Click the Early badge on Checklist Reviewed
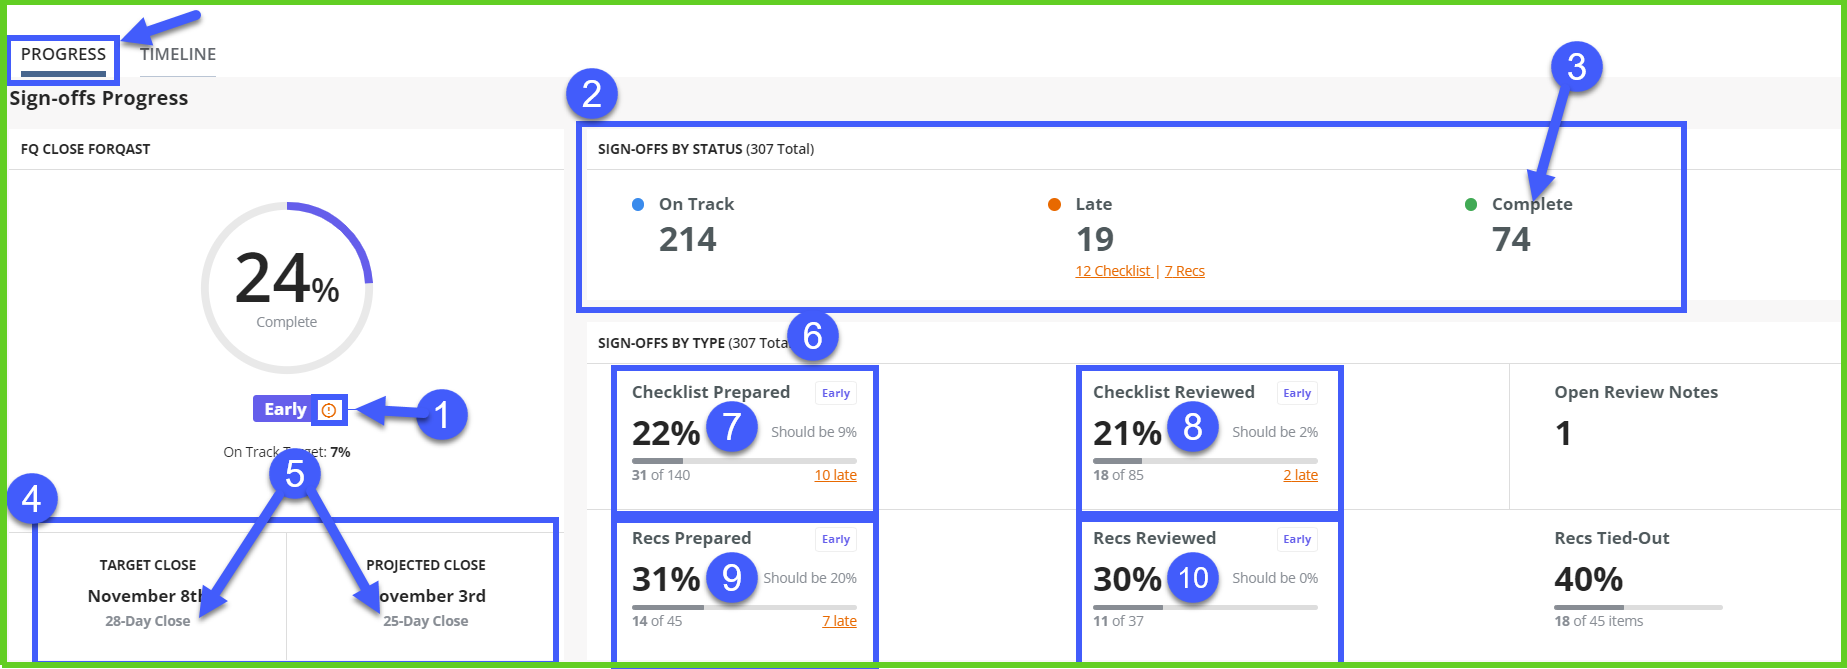Image resolution: width=1847 pixels, height=669 pixels. coord(1297,393)
